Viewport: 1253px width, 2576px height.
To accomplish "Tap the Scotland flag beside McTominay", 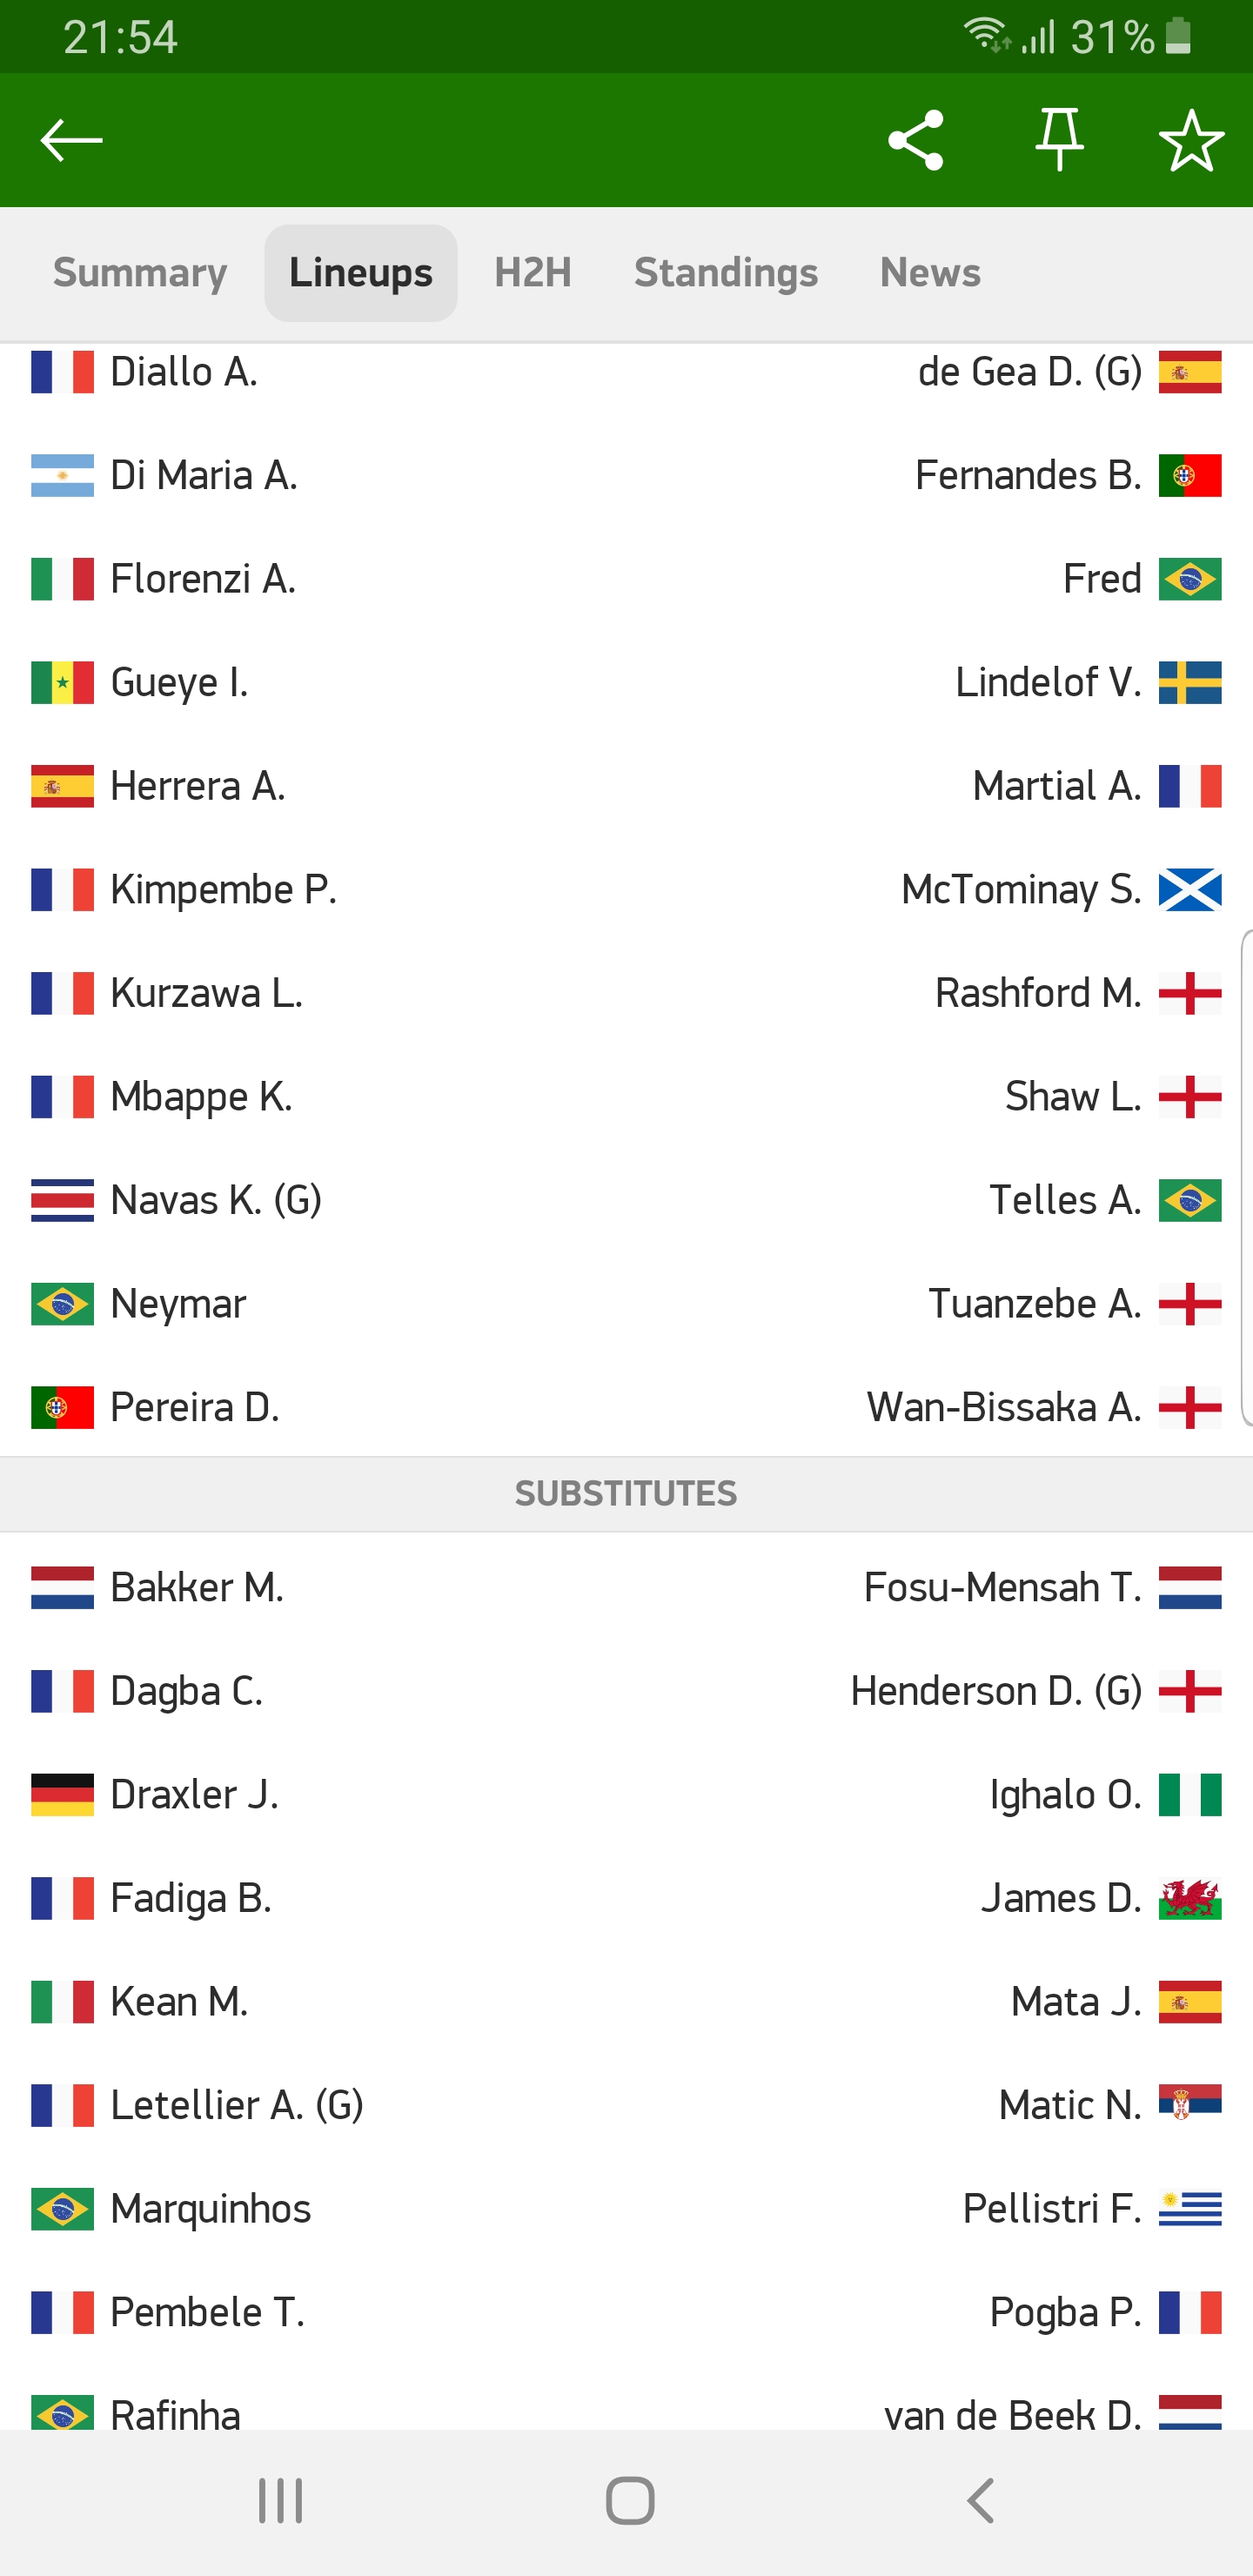I will point(1189,890).
